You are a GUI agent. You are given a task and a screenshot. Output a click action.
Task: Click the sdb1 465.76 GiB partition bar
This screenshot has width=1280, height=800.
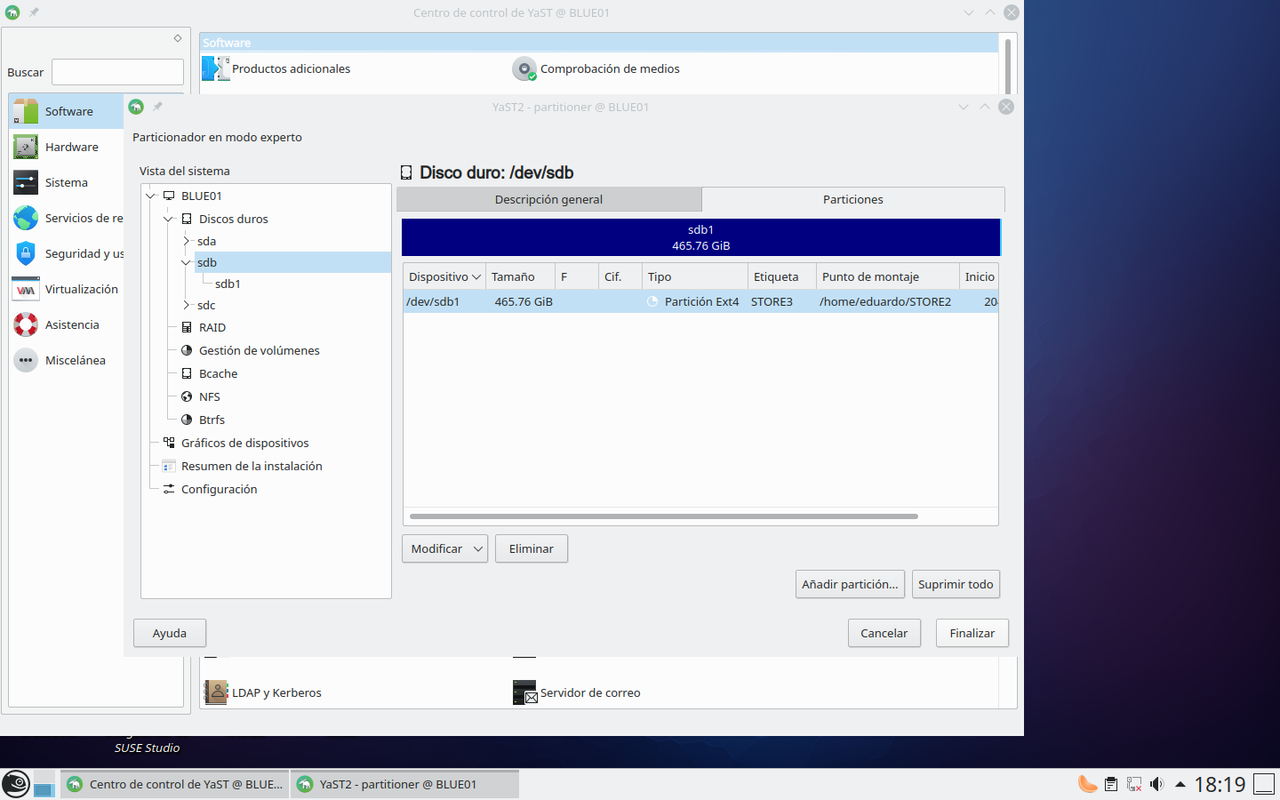point(700,237)
